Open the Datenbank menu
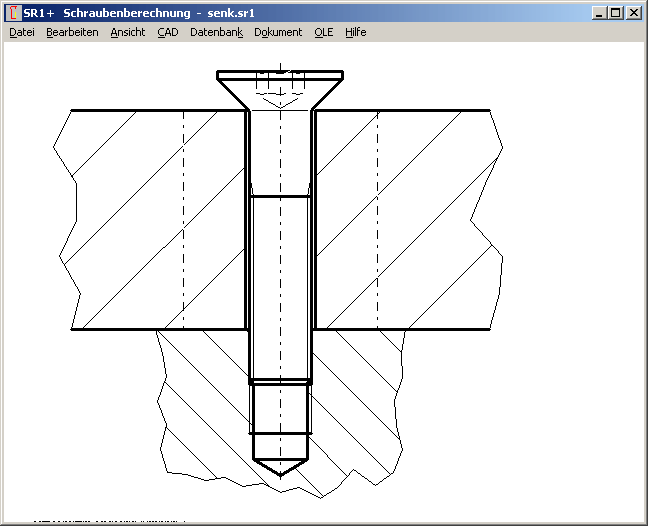The height and width of the screenshot is (526, 648). (x=216, y=32)
